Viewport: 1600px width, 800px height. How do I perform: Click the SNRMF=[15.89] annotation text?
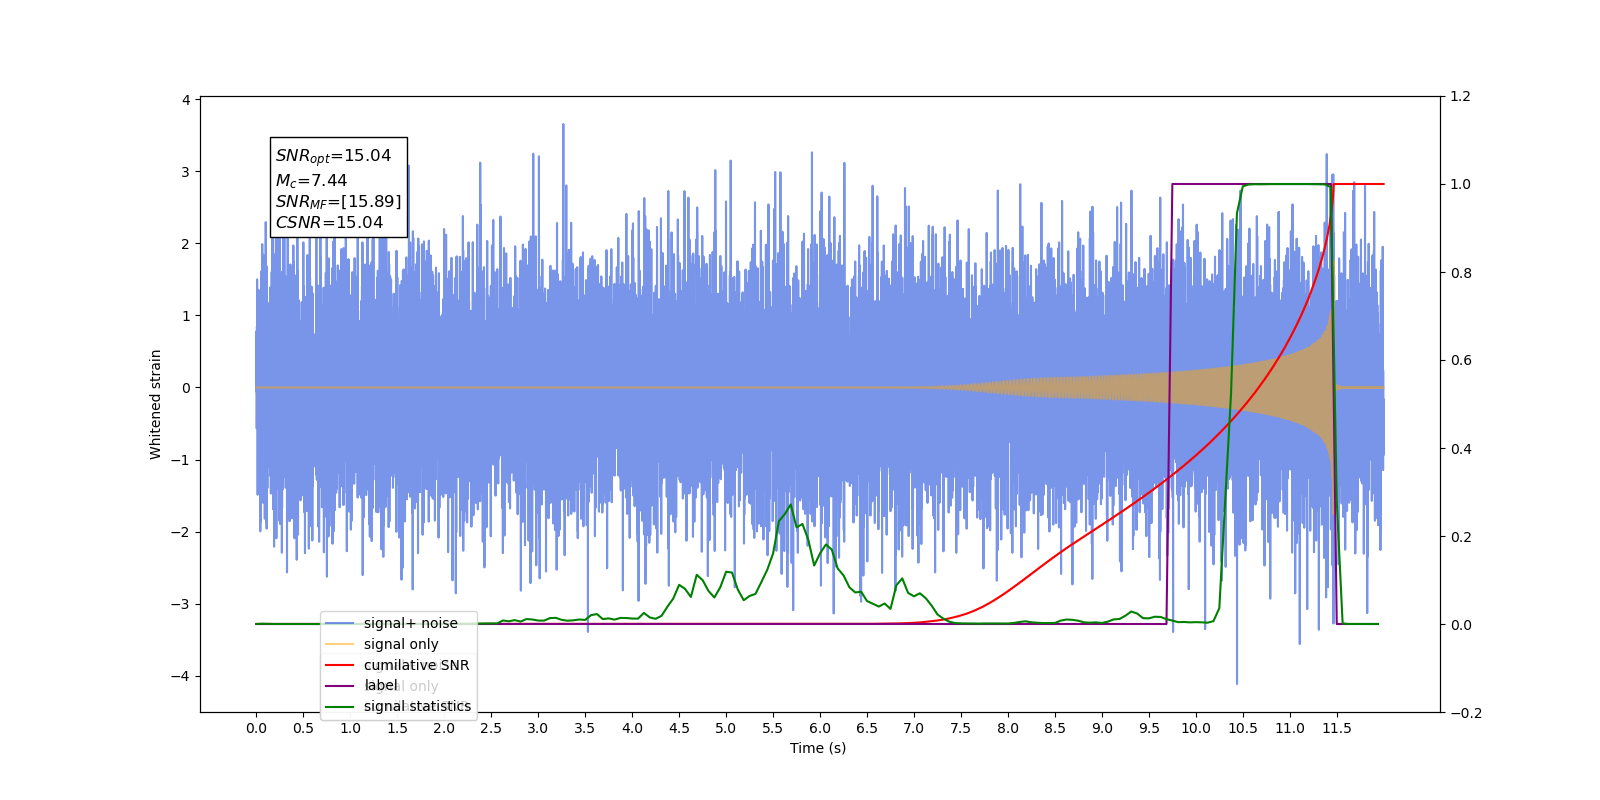[x=338, y=202]
